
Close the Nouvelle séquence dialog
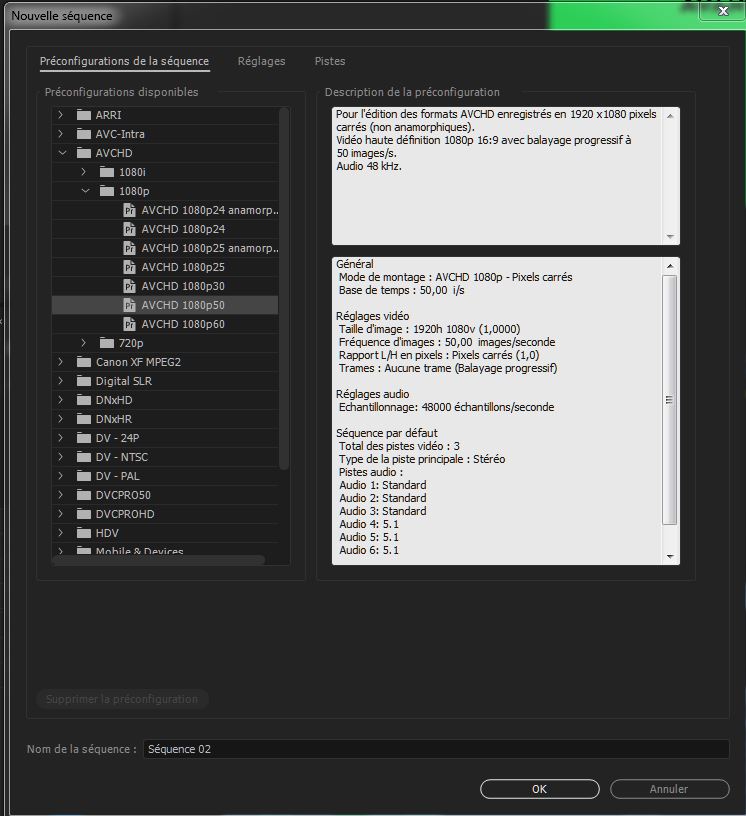click(723, 11)
